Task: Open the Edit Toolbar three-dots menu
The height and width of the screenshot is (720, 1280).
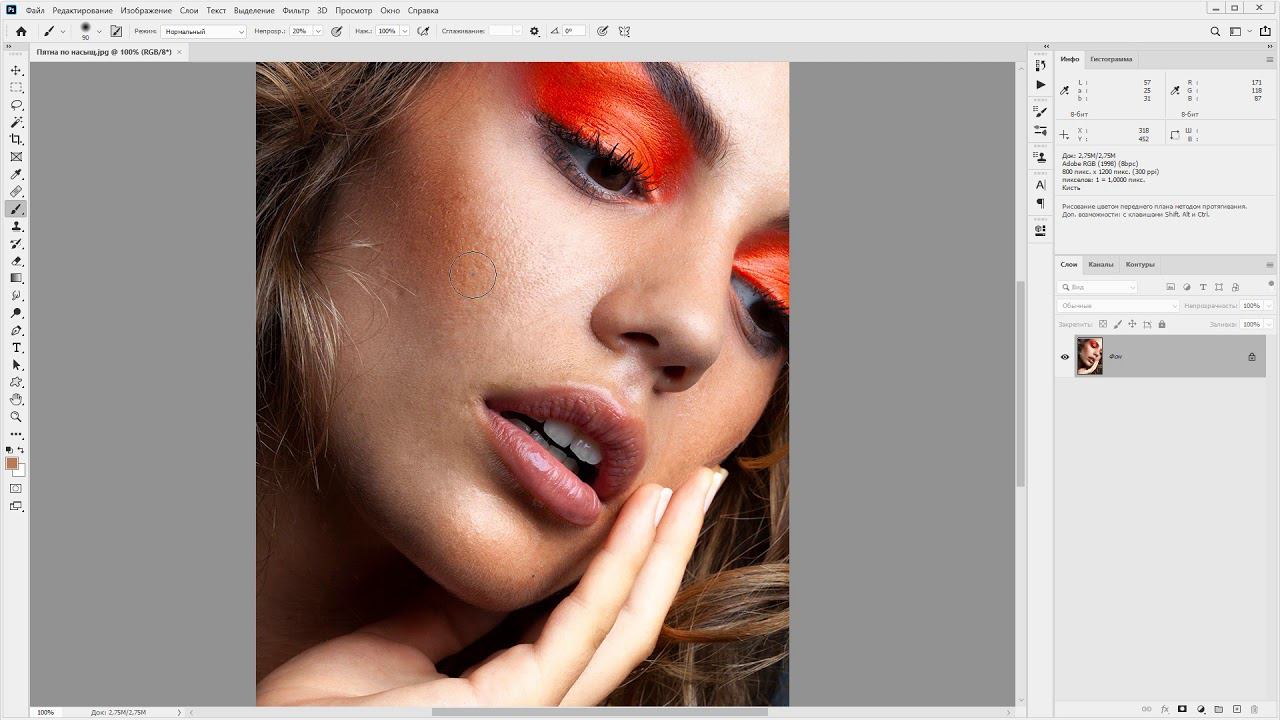Action: (x=16, y=435)
